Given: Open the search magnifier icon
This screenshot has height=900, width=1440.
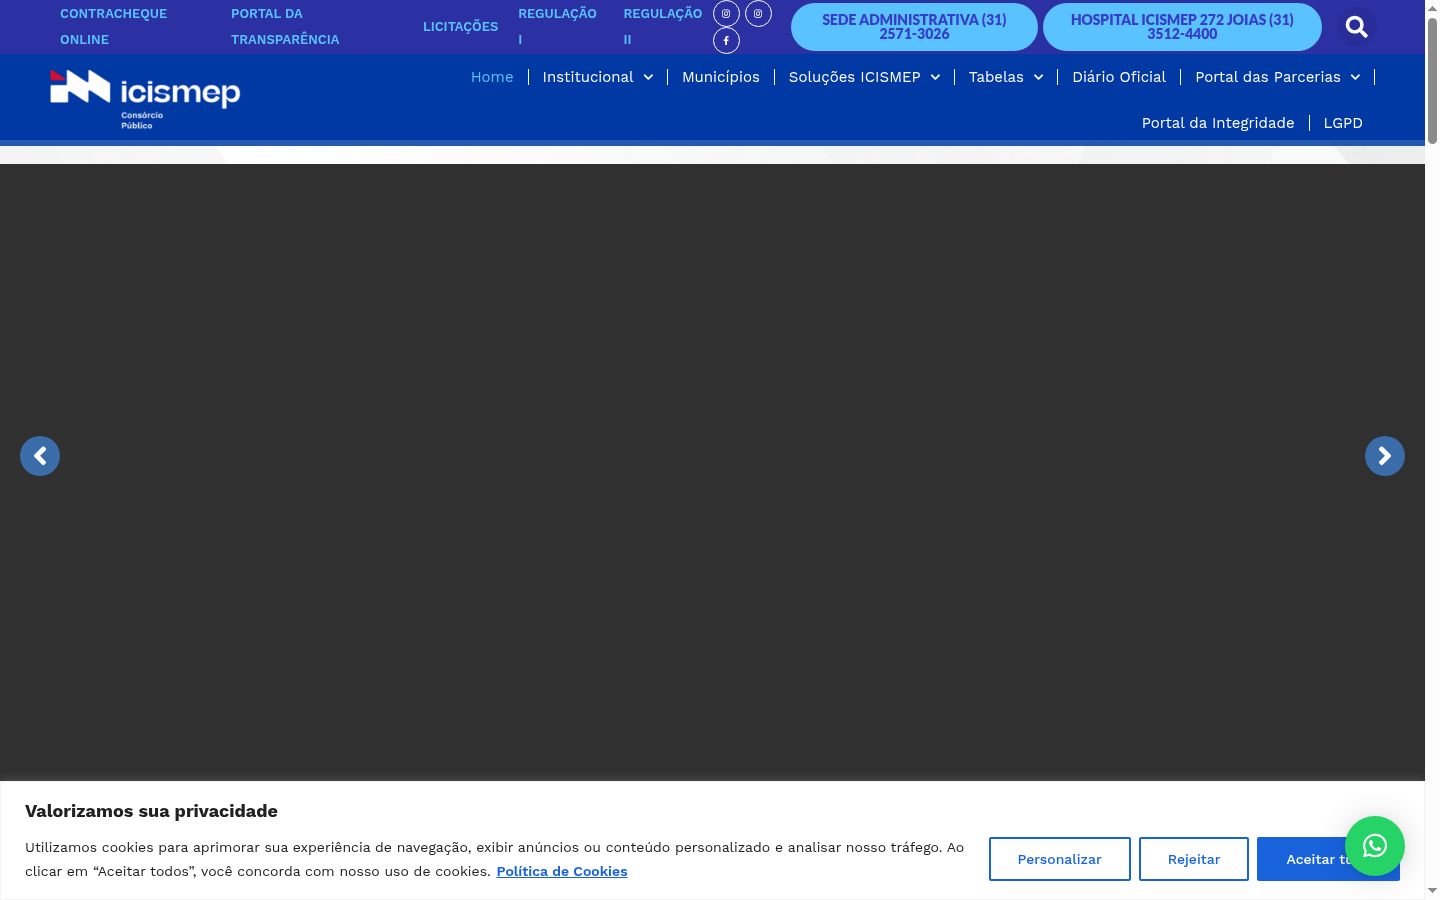Looking at the screenshot, I should click(1356, 27).
